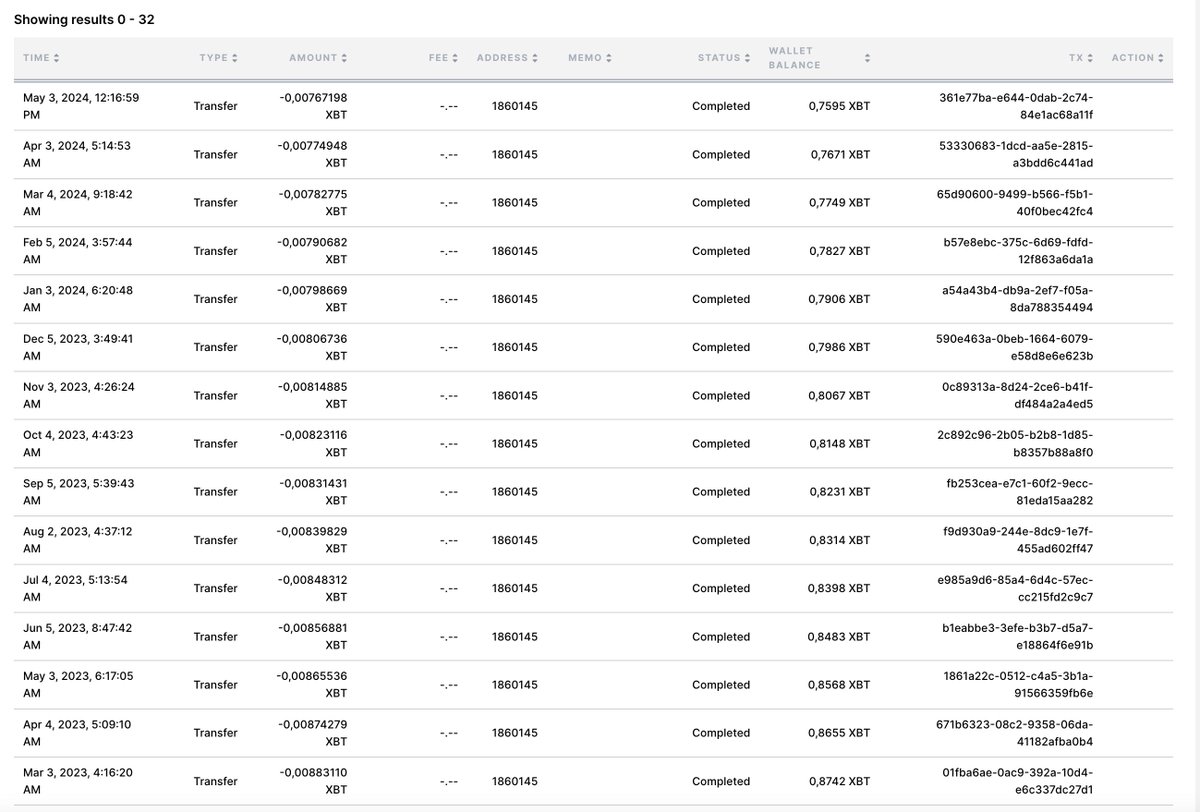Sort by the MEMO column sort arrows

[609, 58]
